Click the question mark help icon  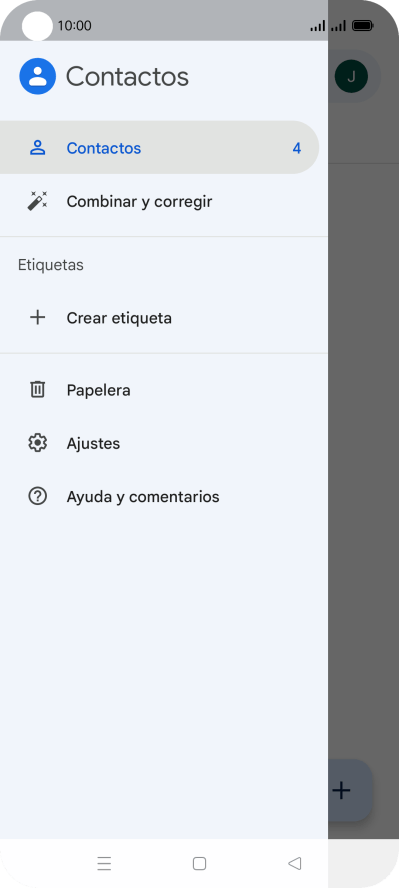[37, 497]
